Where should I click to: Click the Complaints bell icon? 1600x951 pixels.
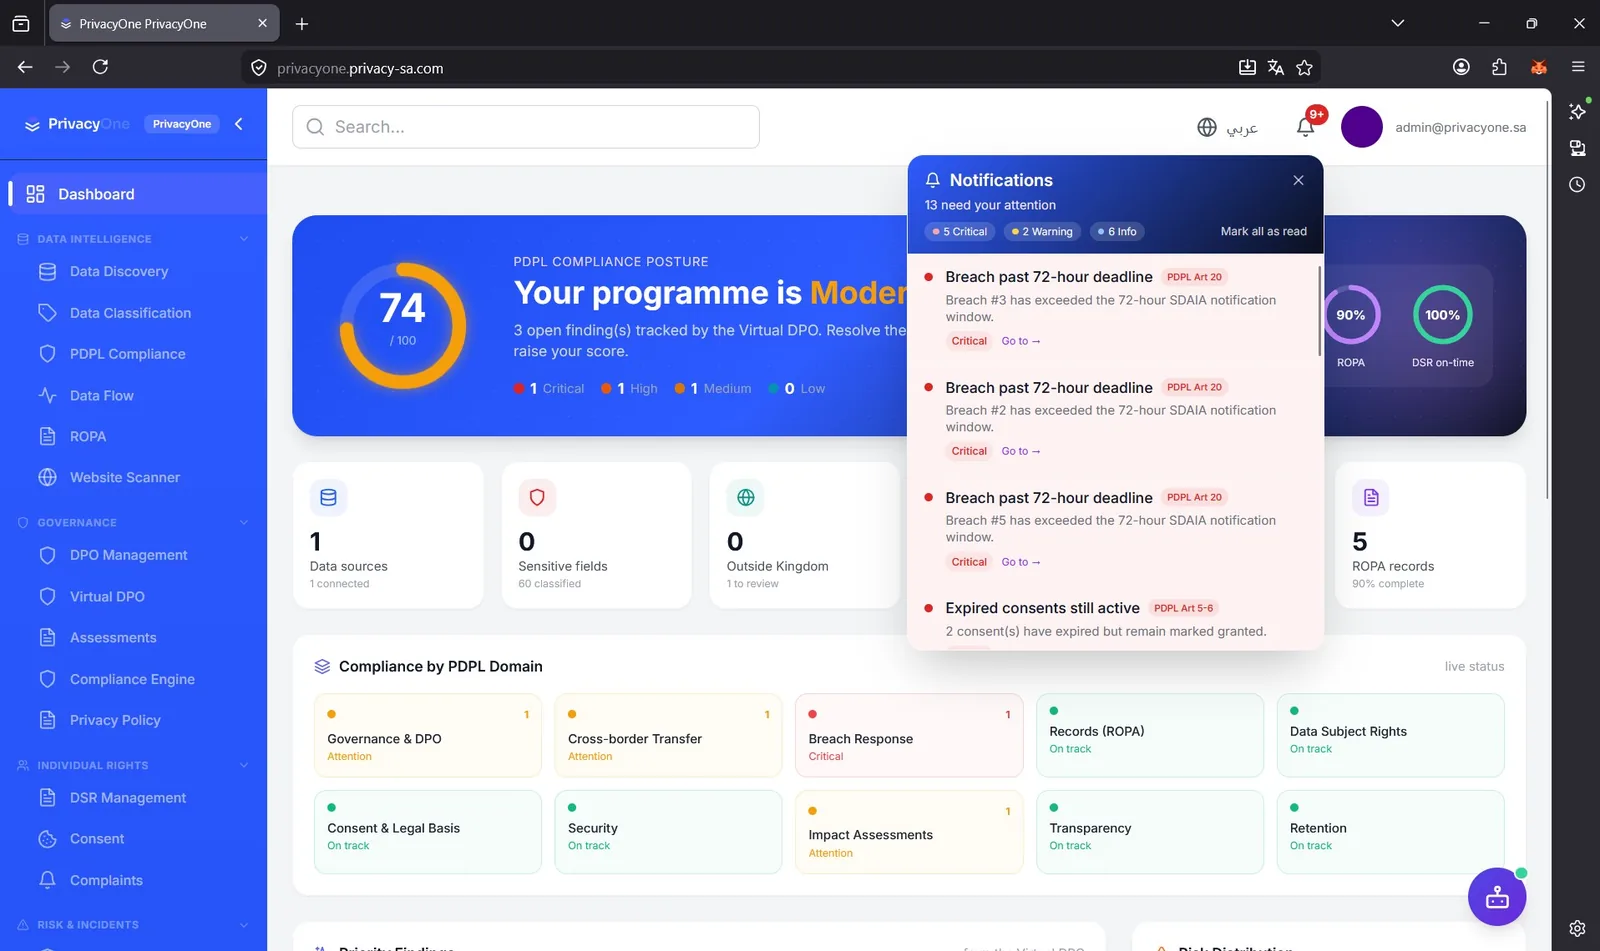click(47, 880)
